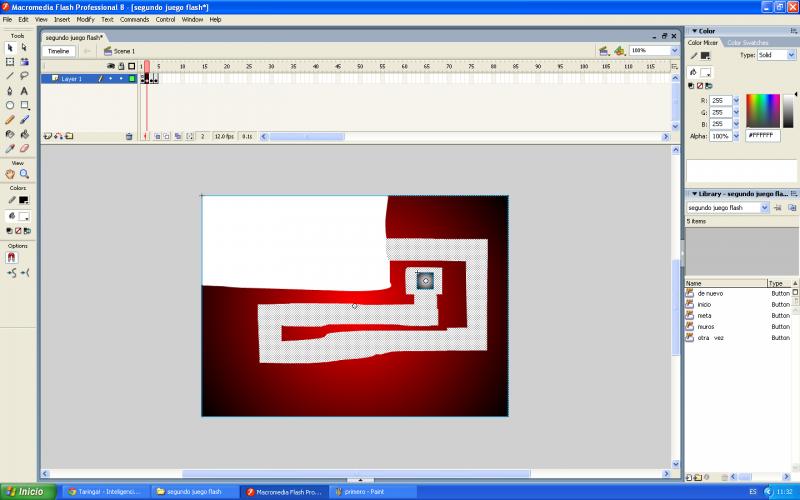
Task: Click the Straighten option icon
Action: coord(24,273)
